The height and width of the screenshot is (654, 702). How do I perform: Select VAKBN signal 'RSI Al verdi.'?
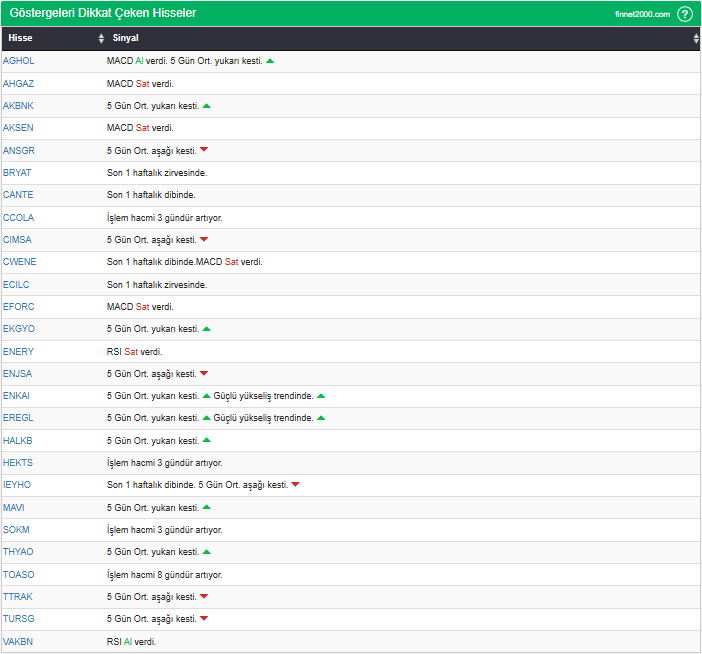click(131, 641)
